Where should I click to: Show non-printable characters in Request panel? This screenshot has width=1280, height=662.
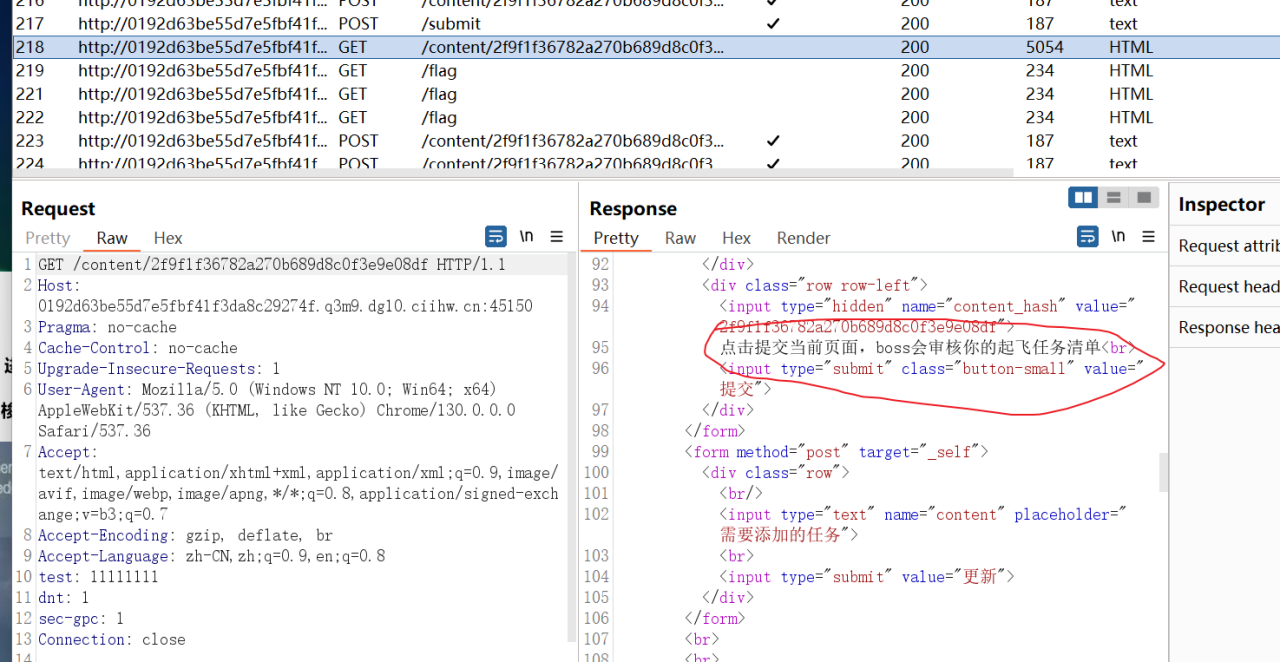click(526, 237)
